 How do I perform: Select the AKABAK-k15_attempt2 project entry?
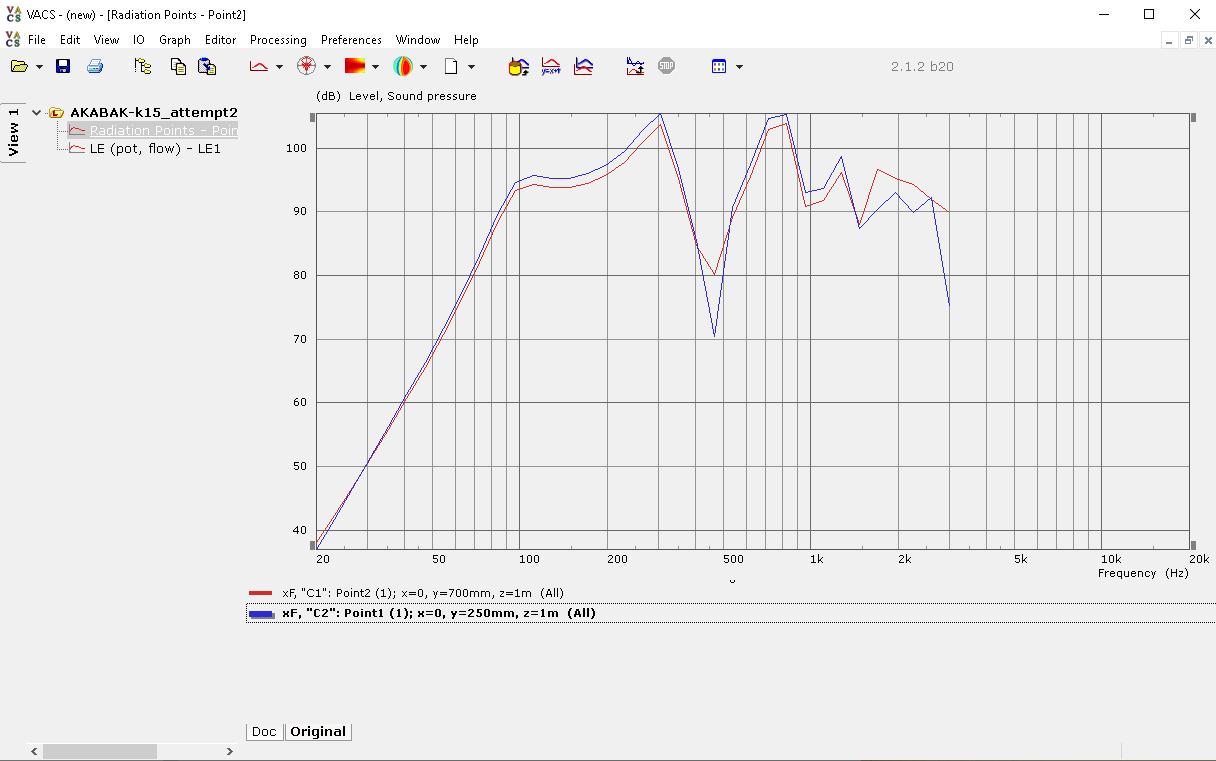click(154, 112)
